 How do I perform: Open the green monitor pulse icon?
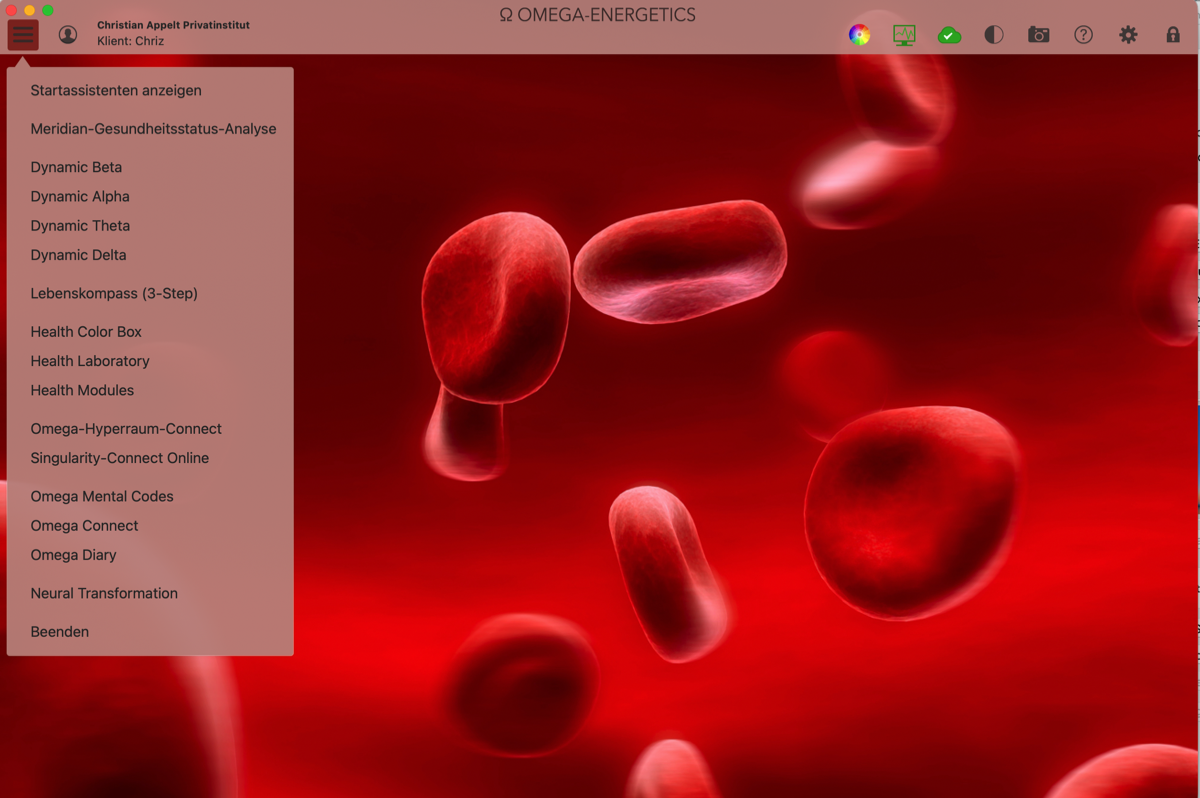tap(904, 35)
